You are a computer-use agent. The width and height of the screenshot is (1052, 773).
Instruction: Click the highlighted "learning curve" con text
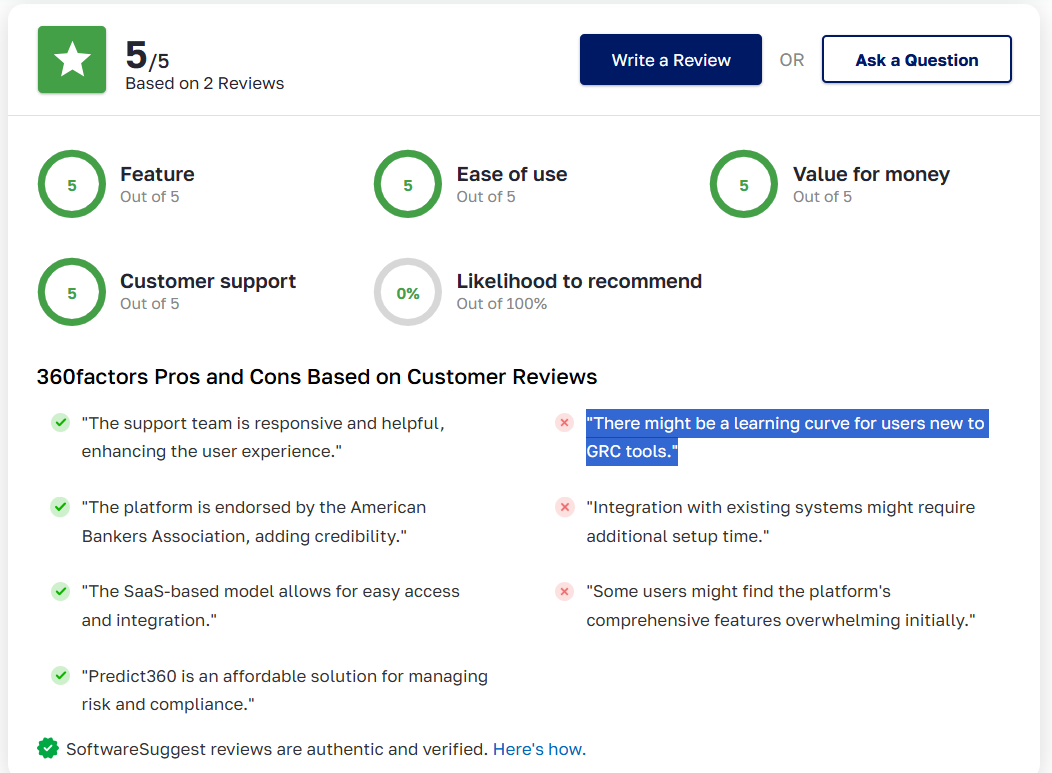tap(787, 437)
